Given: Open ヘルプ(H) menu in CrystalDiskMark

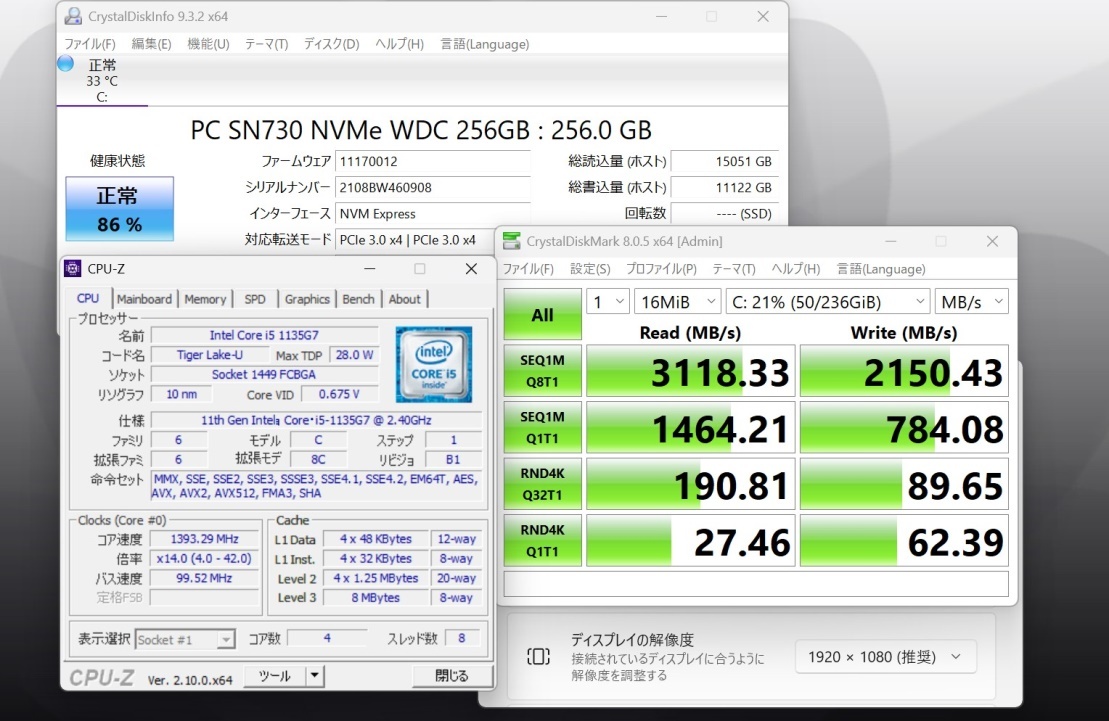Looking at the screenshot, I should pyautogui.click(x=796, y=269).
